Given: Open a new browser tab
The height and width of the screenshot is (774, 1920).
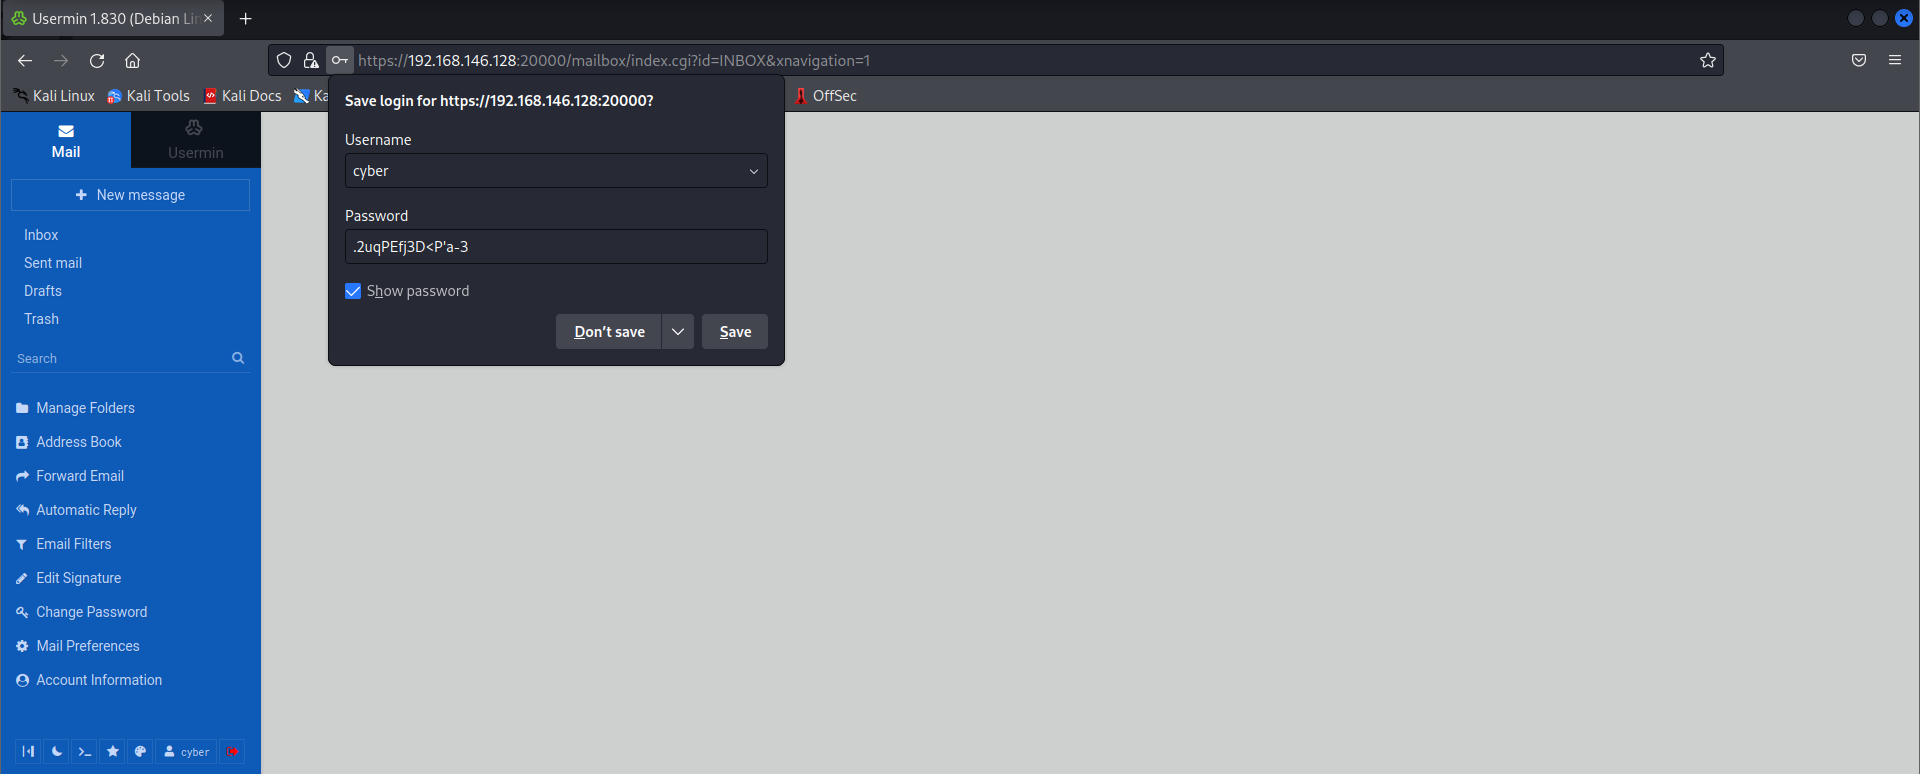Looking at the screenshot, I should coord(245,18).
